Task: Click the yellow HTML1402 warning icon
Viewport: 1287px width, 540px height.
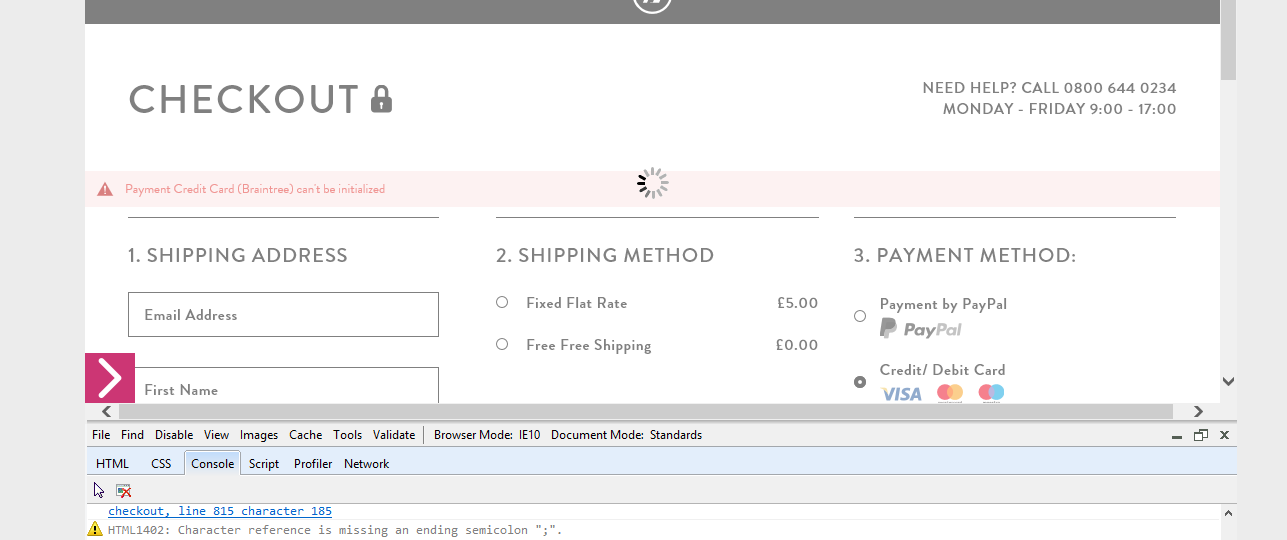Action: (x=95, y=529)
